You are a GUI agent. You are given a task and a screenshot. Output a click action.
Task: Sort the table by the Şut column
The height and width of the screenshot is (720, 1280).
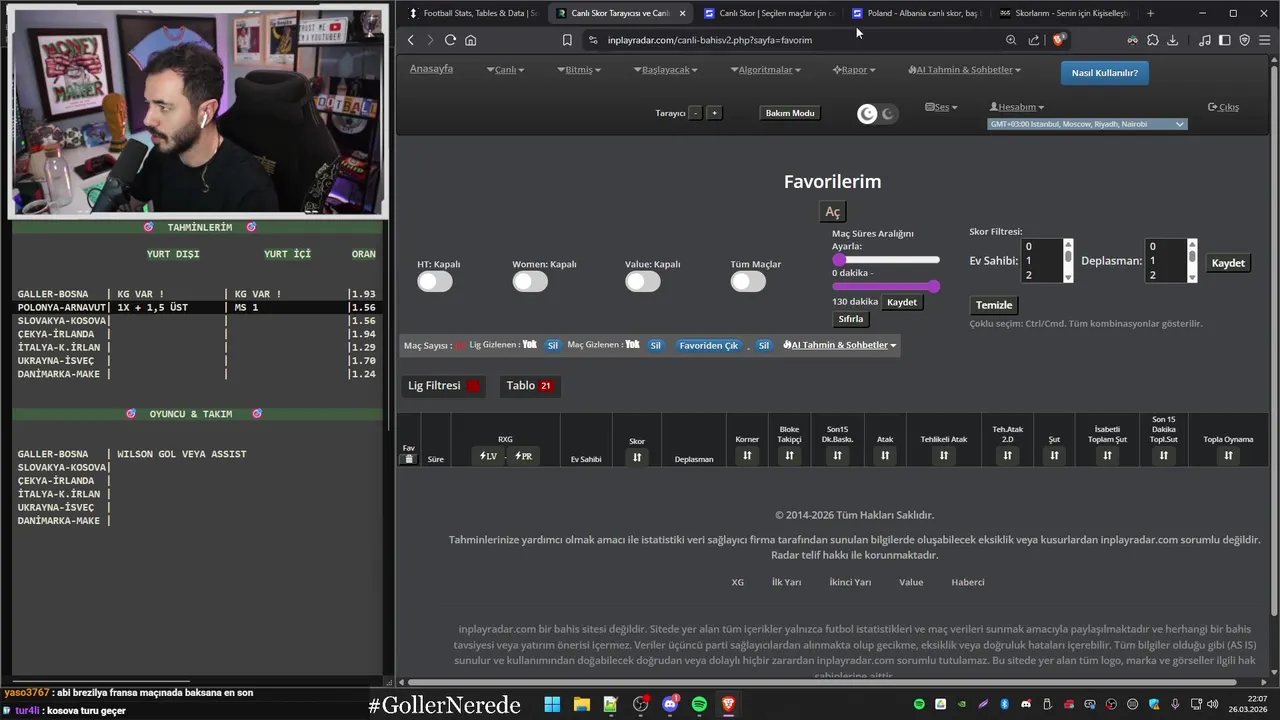pos(1054,455)
